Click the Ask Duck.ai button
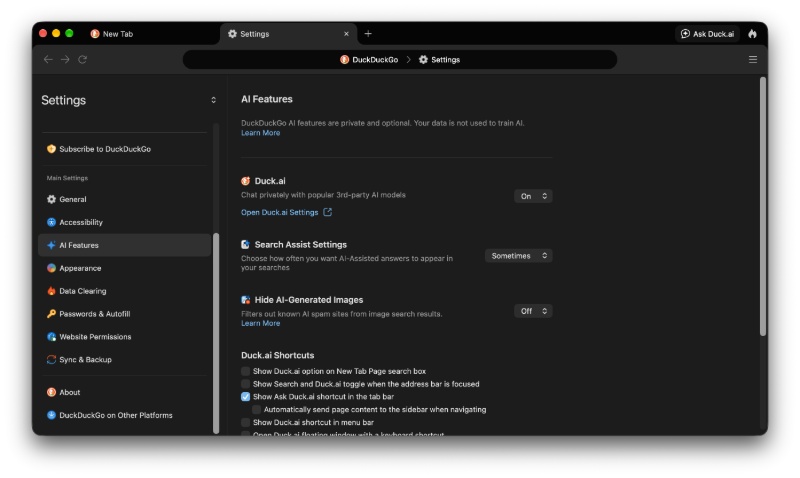The width and height of the screenshot is (800, 478). pos(707,34)
